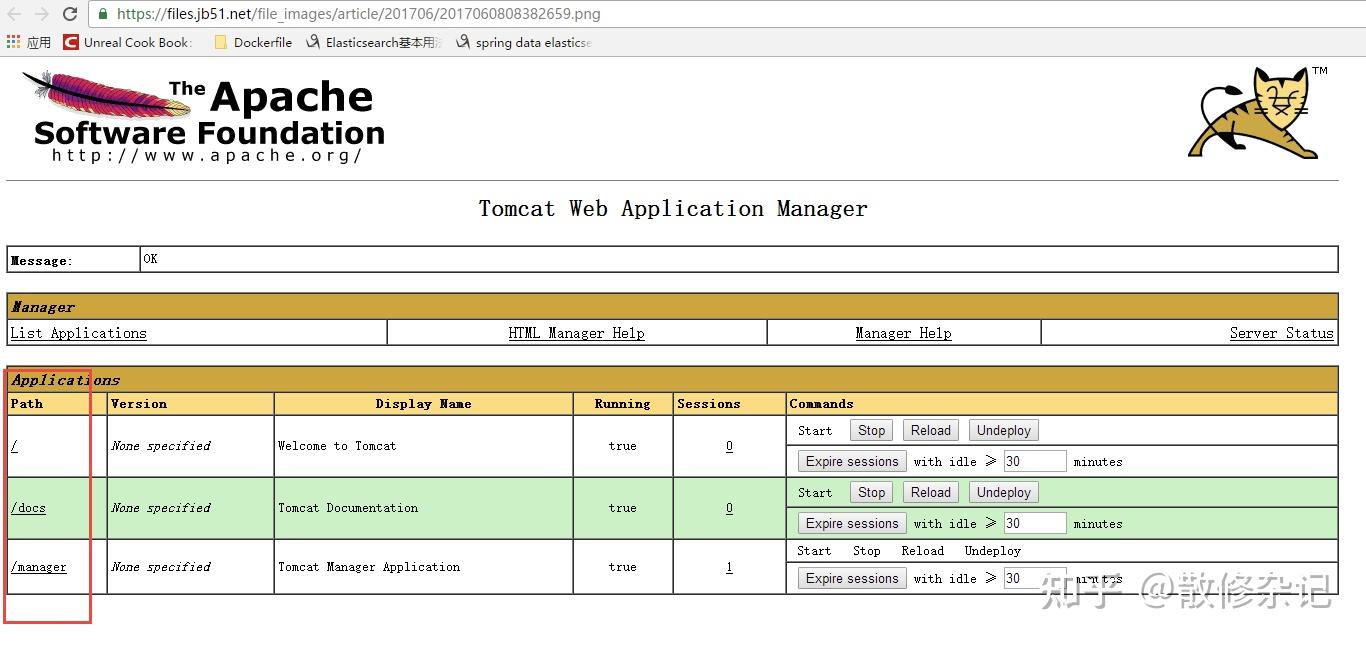Screen dimensions: 1366x646
Task: Click the Display Name column header
Action: click(x=423, y=404)
